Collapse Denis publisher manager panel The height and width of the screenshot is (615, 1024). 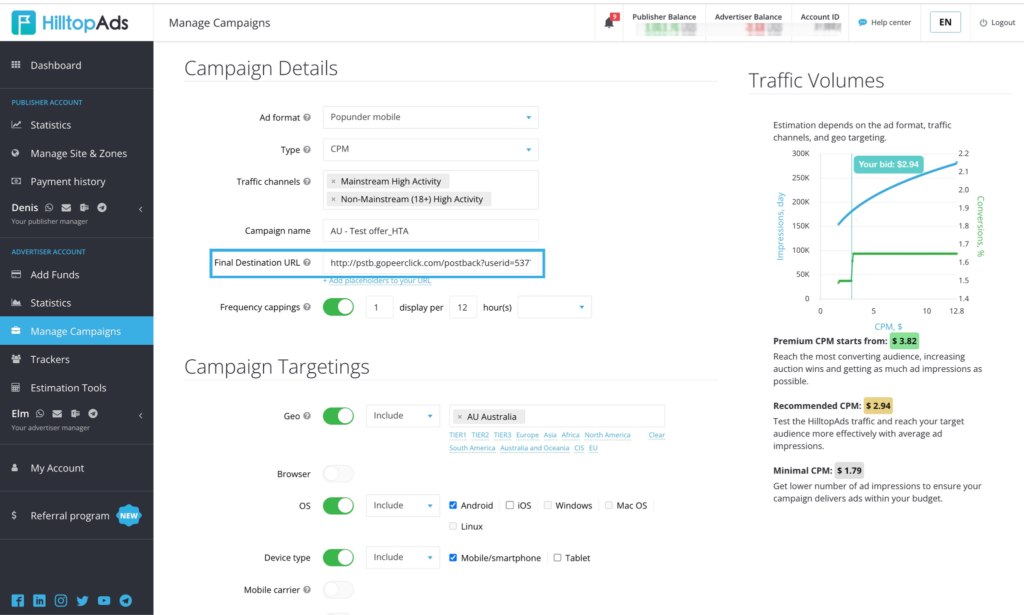[140, 209]
